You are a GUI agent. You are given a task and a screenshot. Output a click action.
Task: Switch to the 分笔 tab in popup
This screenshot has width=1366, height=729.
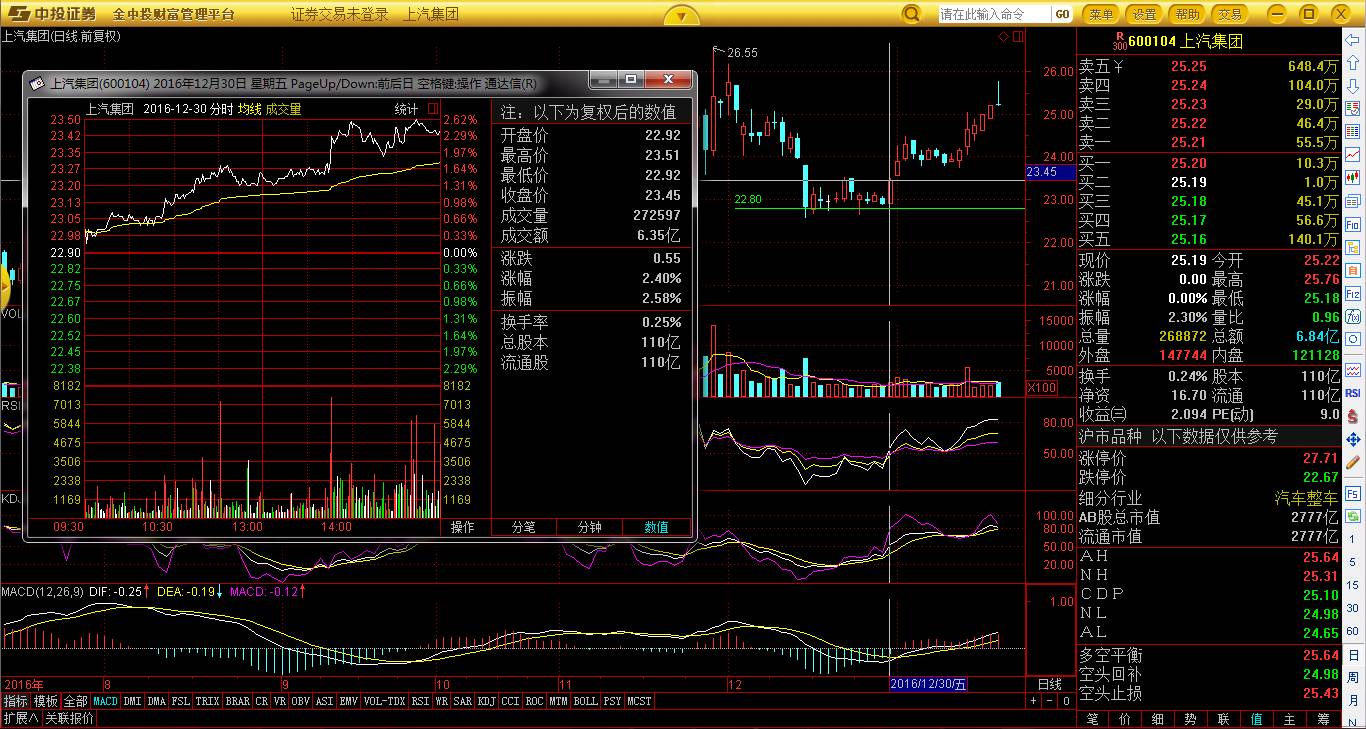pyautogui.click(x=524, y=527)
